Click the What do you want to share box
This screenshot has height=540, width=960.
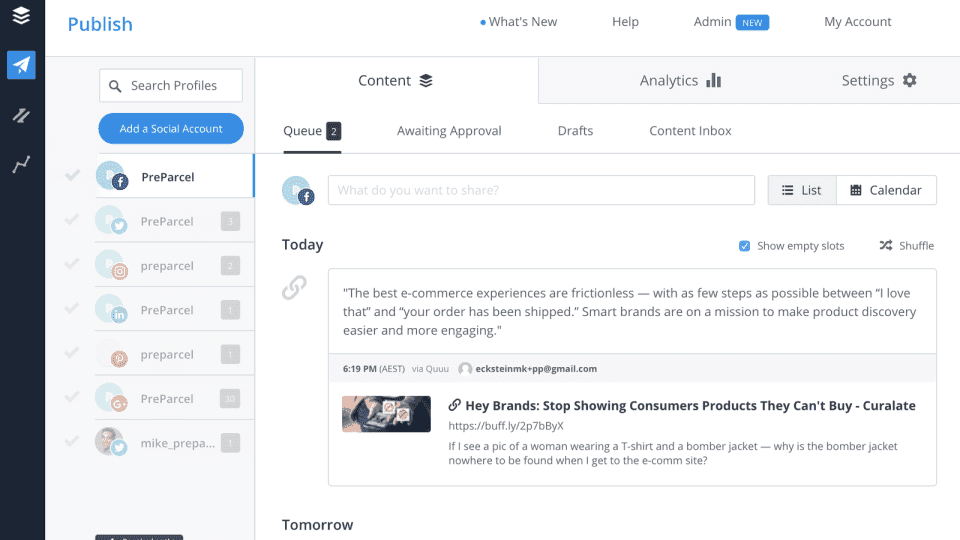pyautogui.click(x=541, y=190)
